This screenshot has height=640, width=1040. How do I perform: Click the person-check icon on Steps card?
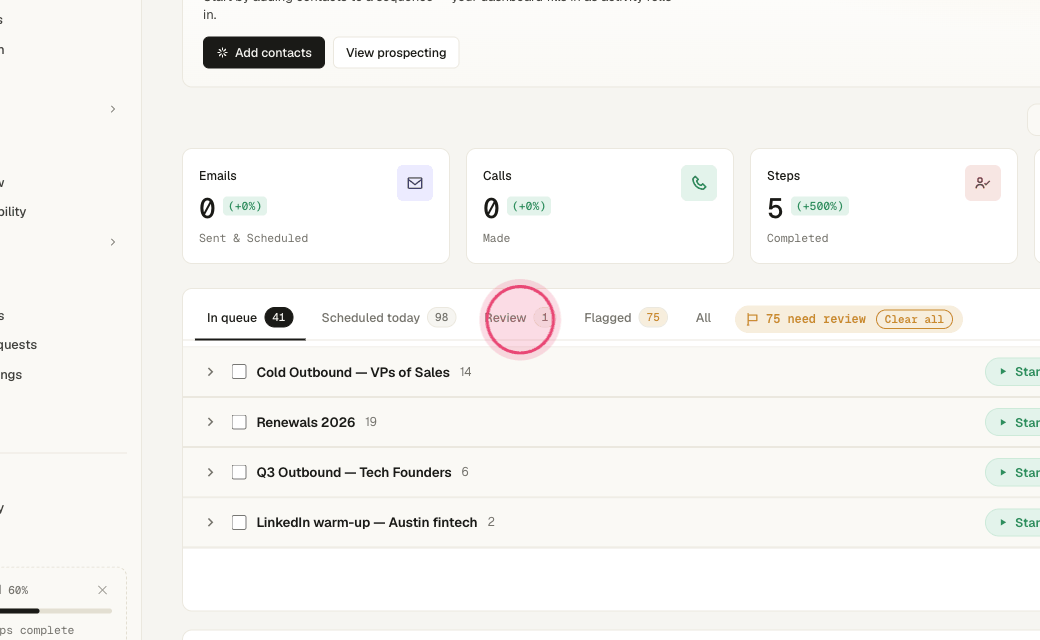(983, 183)
